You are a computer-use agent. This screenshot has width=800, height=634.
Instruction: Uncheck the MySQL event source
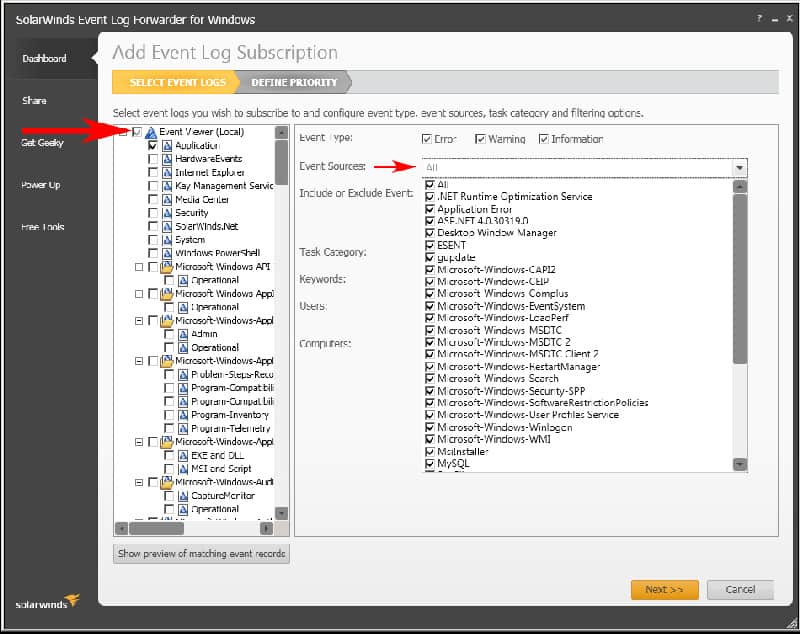[430, 464]
